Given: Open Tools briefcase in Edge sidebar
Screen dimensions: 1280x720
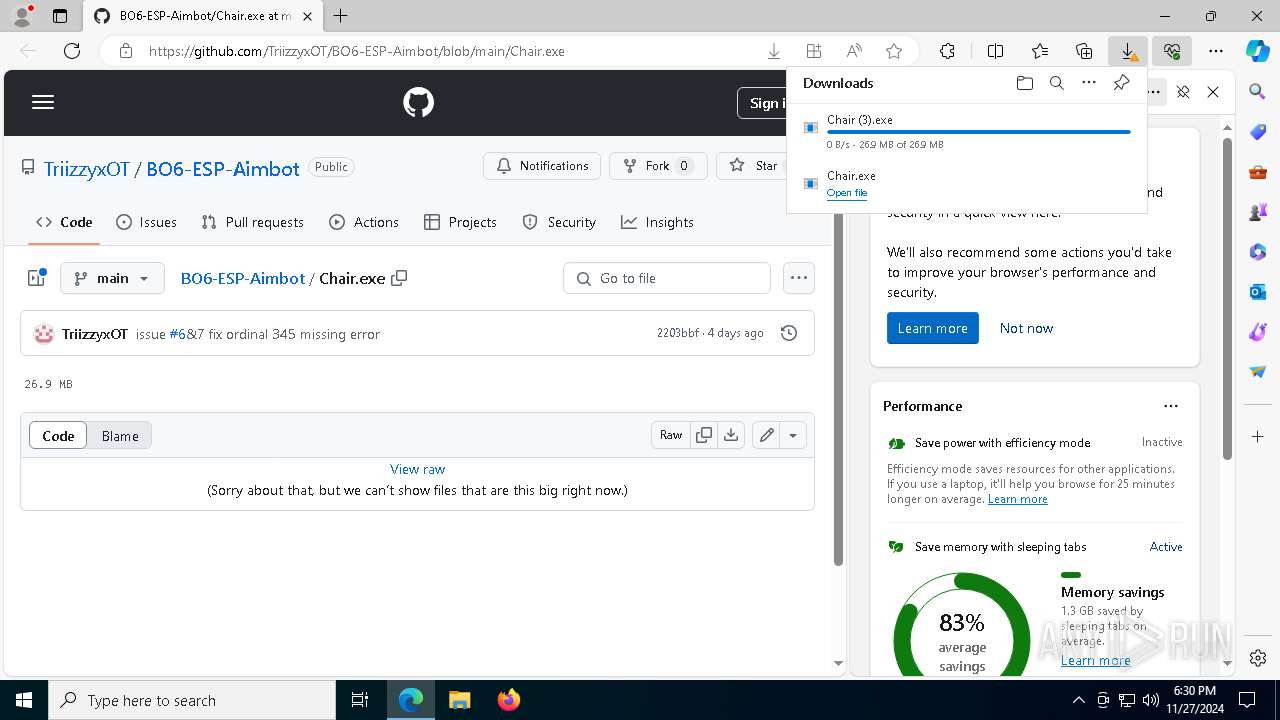Looking at the screenshot, I should point(1258,172).
